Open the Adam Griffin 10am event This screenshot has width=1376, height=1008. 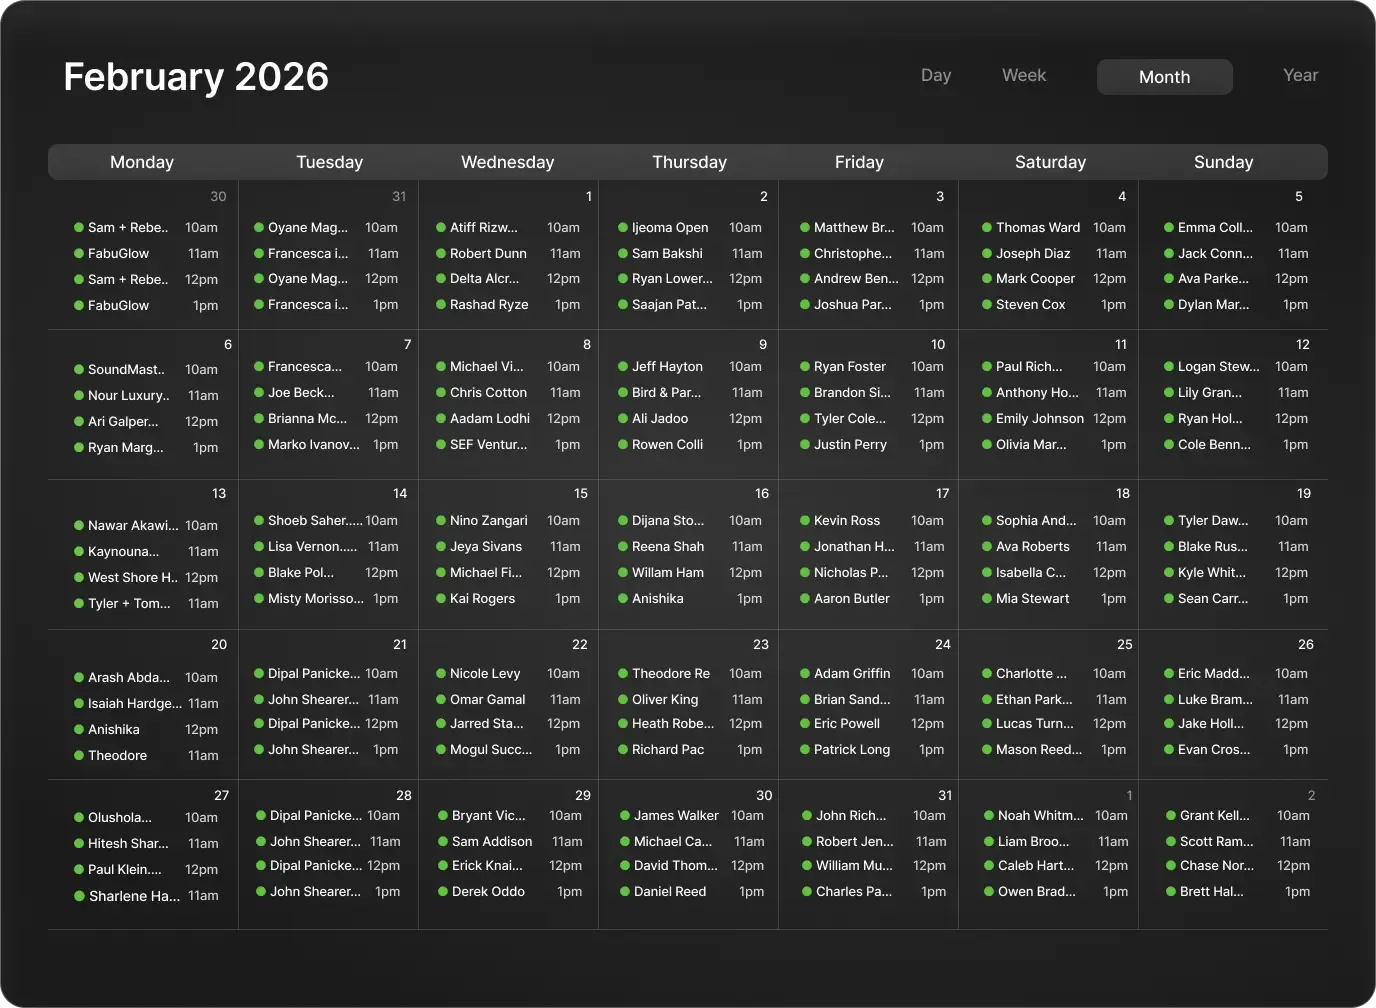tap(871, 674)
